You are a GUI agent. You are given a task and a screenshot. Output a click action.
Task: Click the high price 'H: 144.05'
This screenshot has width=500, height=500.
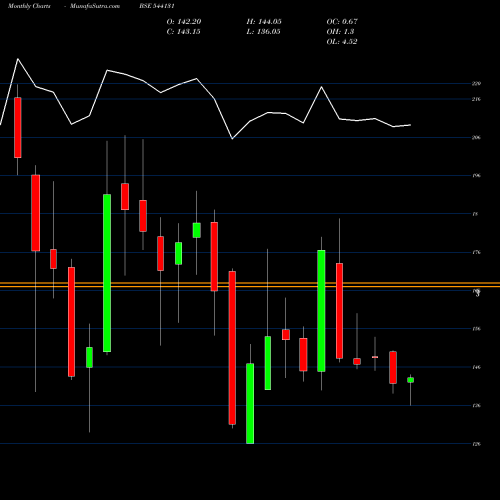[264, 22]
